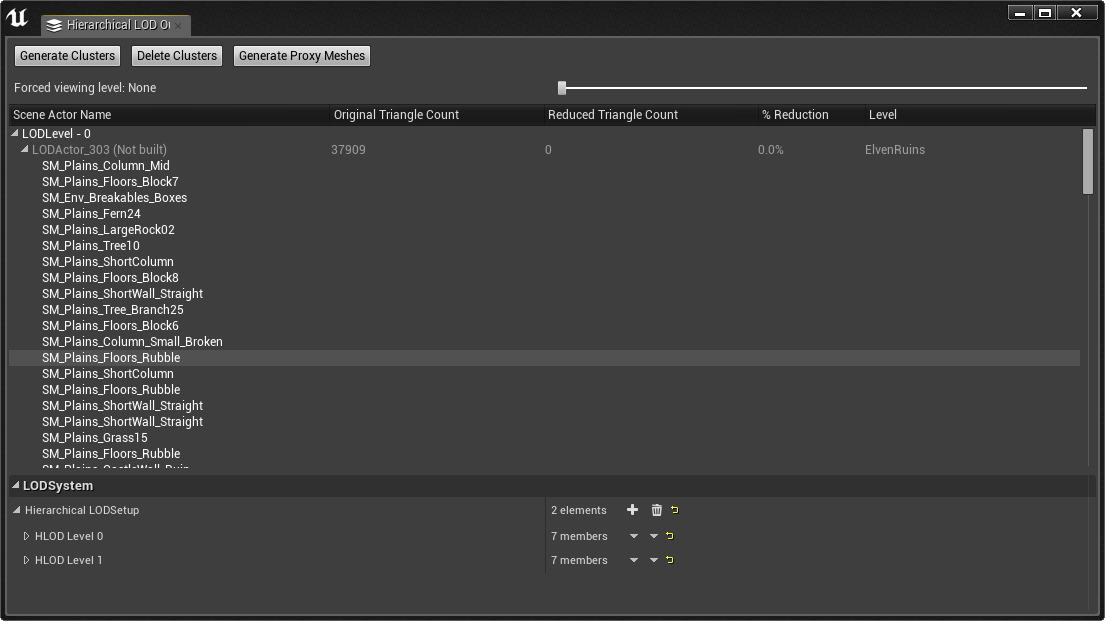
Task: Expand HLOD Level 1
Action: [x=26, y=560]
